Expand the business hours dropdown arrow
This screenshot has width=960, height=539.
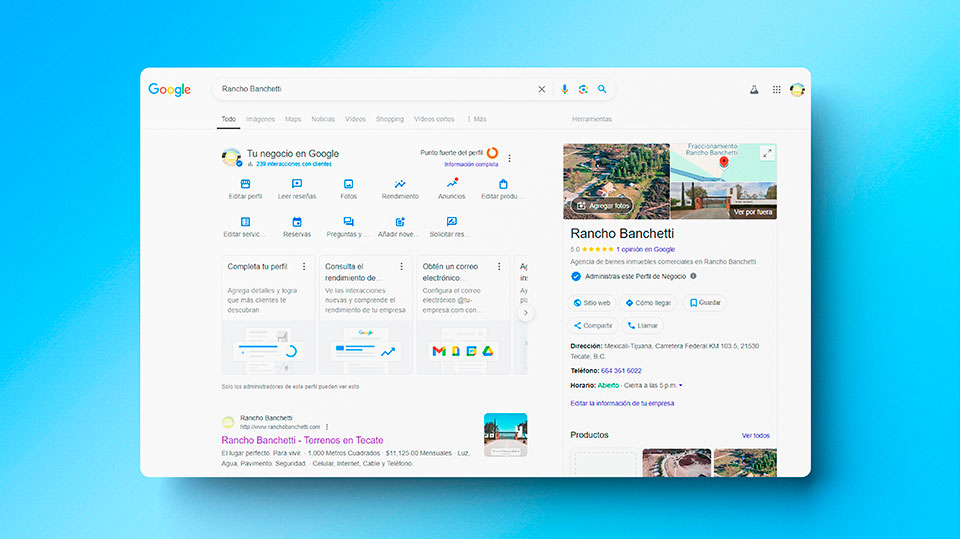pyautogui.click(x=681, y=385)
